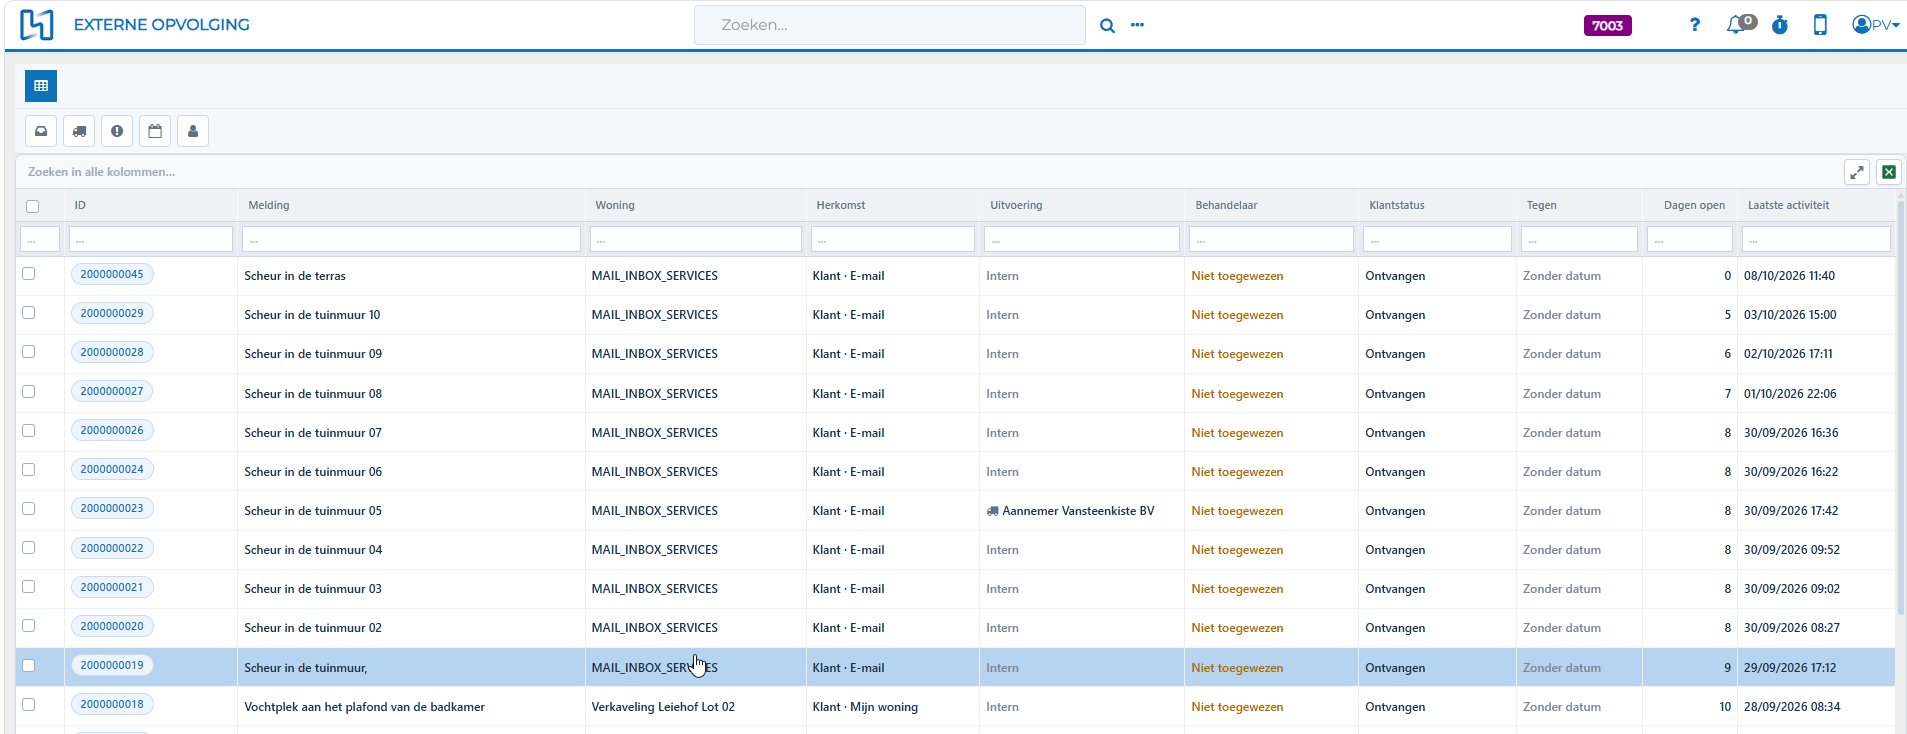The height and width of the screenshot is (734, 1907).
Task: Open ticket 2000000024 link
Action: [x=112, y=469]
